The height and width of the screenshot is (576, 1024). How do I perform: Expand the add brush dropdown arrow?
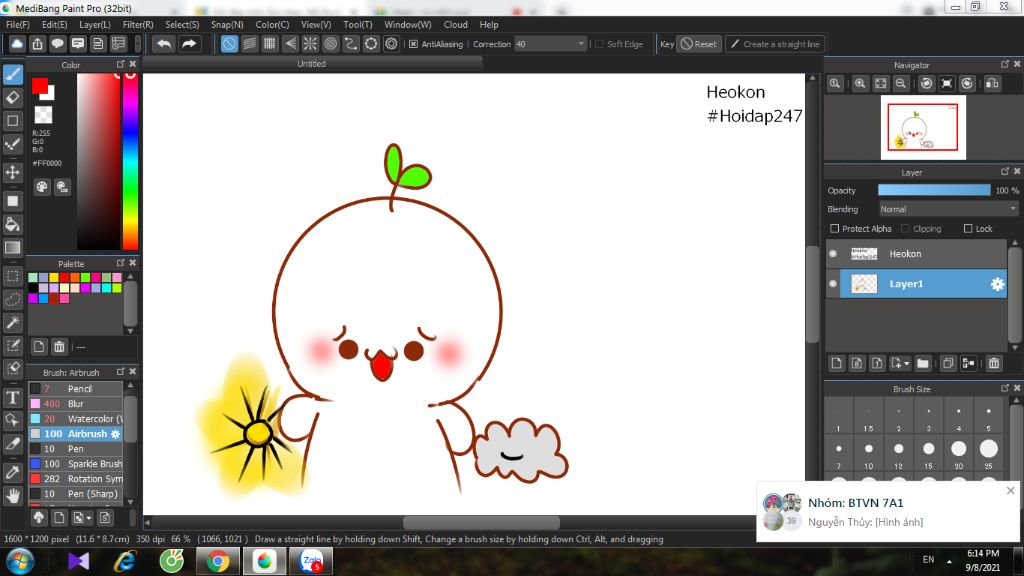tap(89, 519)
